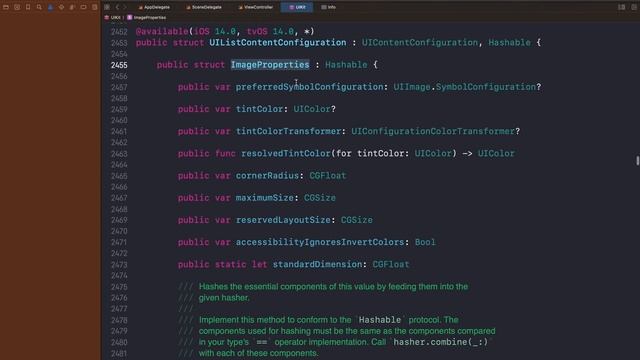Click CGFloat type on line 2465
Screen dimensions: 640x360
[327, 176]
